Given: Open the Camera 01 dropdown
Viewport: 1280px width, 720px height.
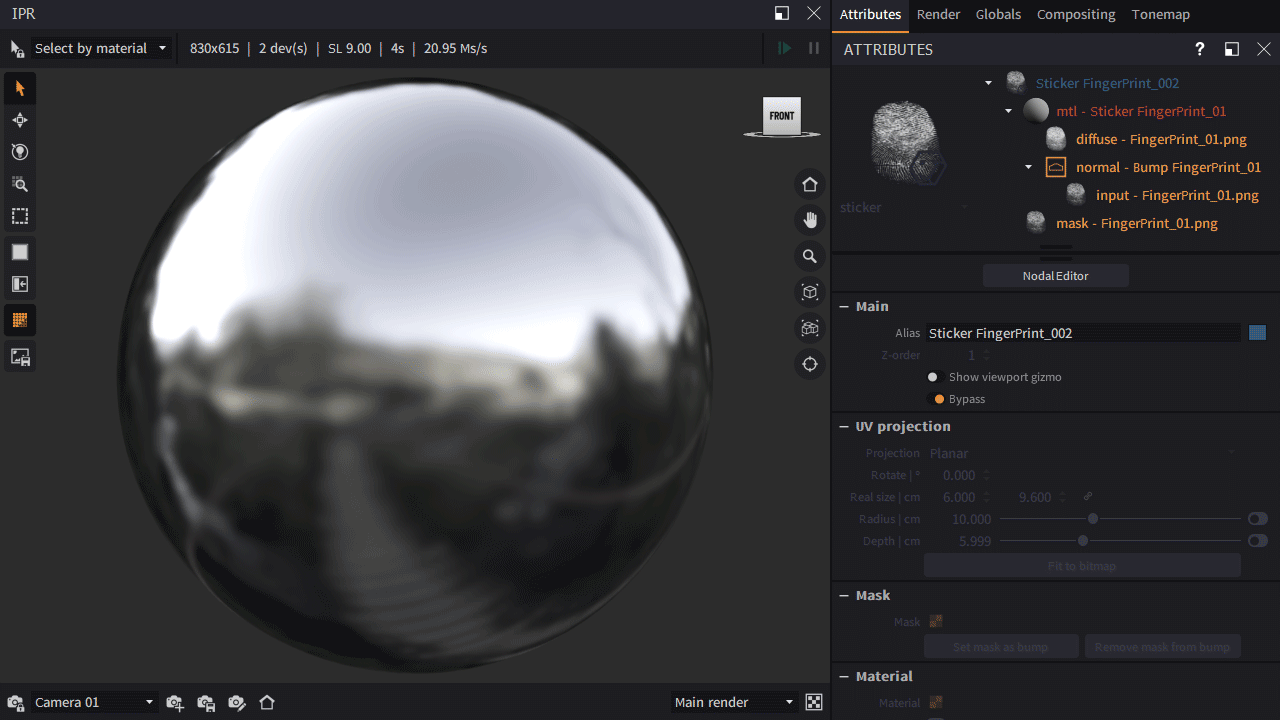Looking at the screenshot, I should (94, 702).
